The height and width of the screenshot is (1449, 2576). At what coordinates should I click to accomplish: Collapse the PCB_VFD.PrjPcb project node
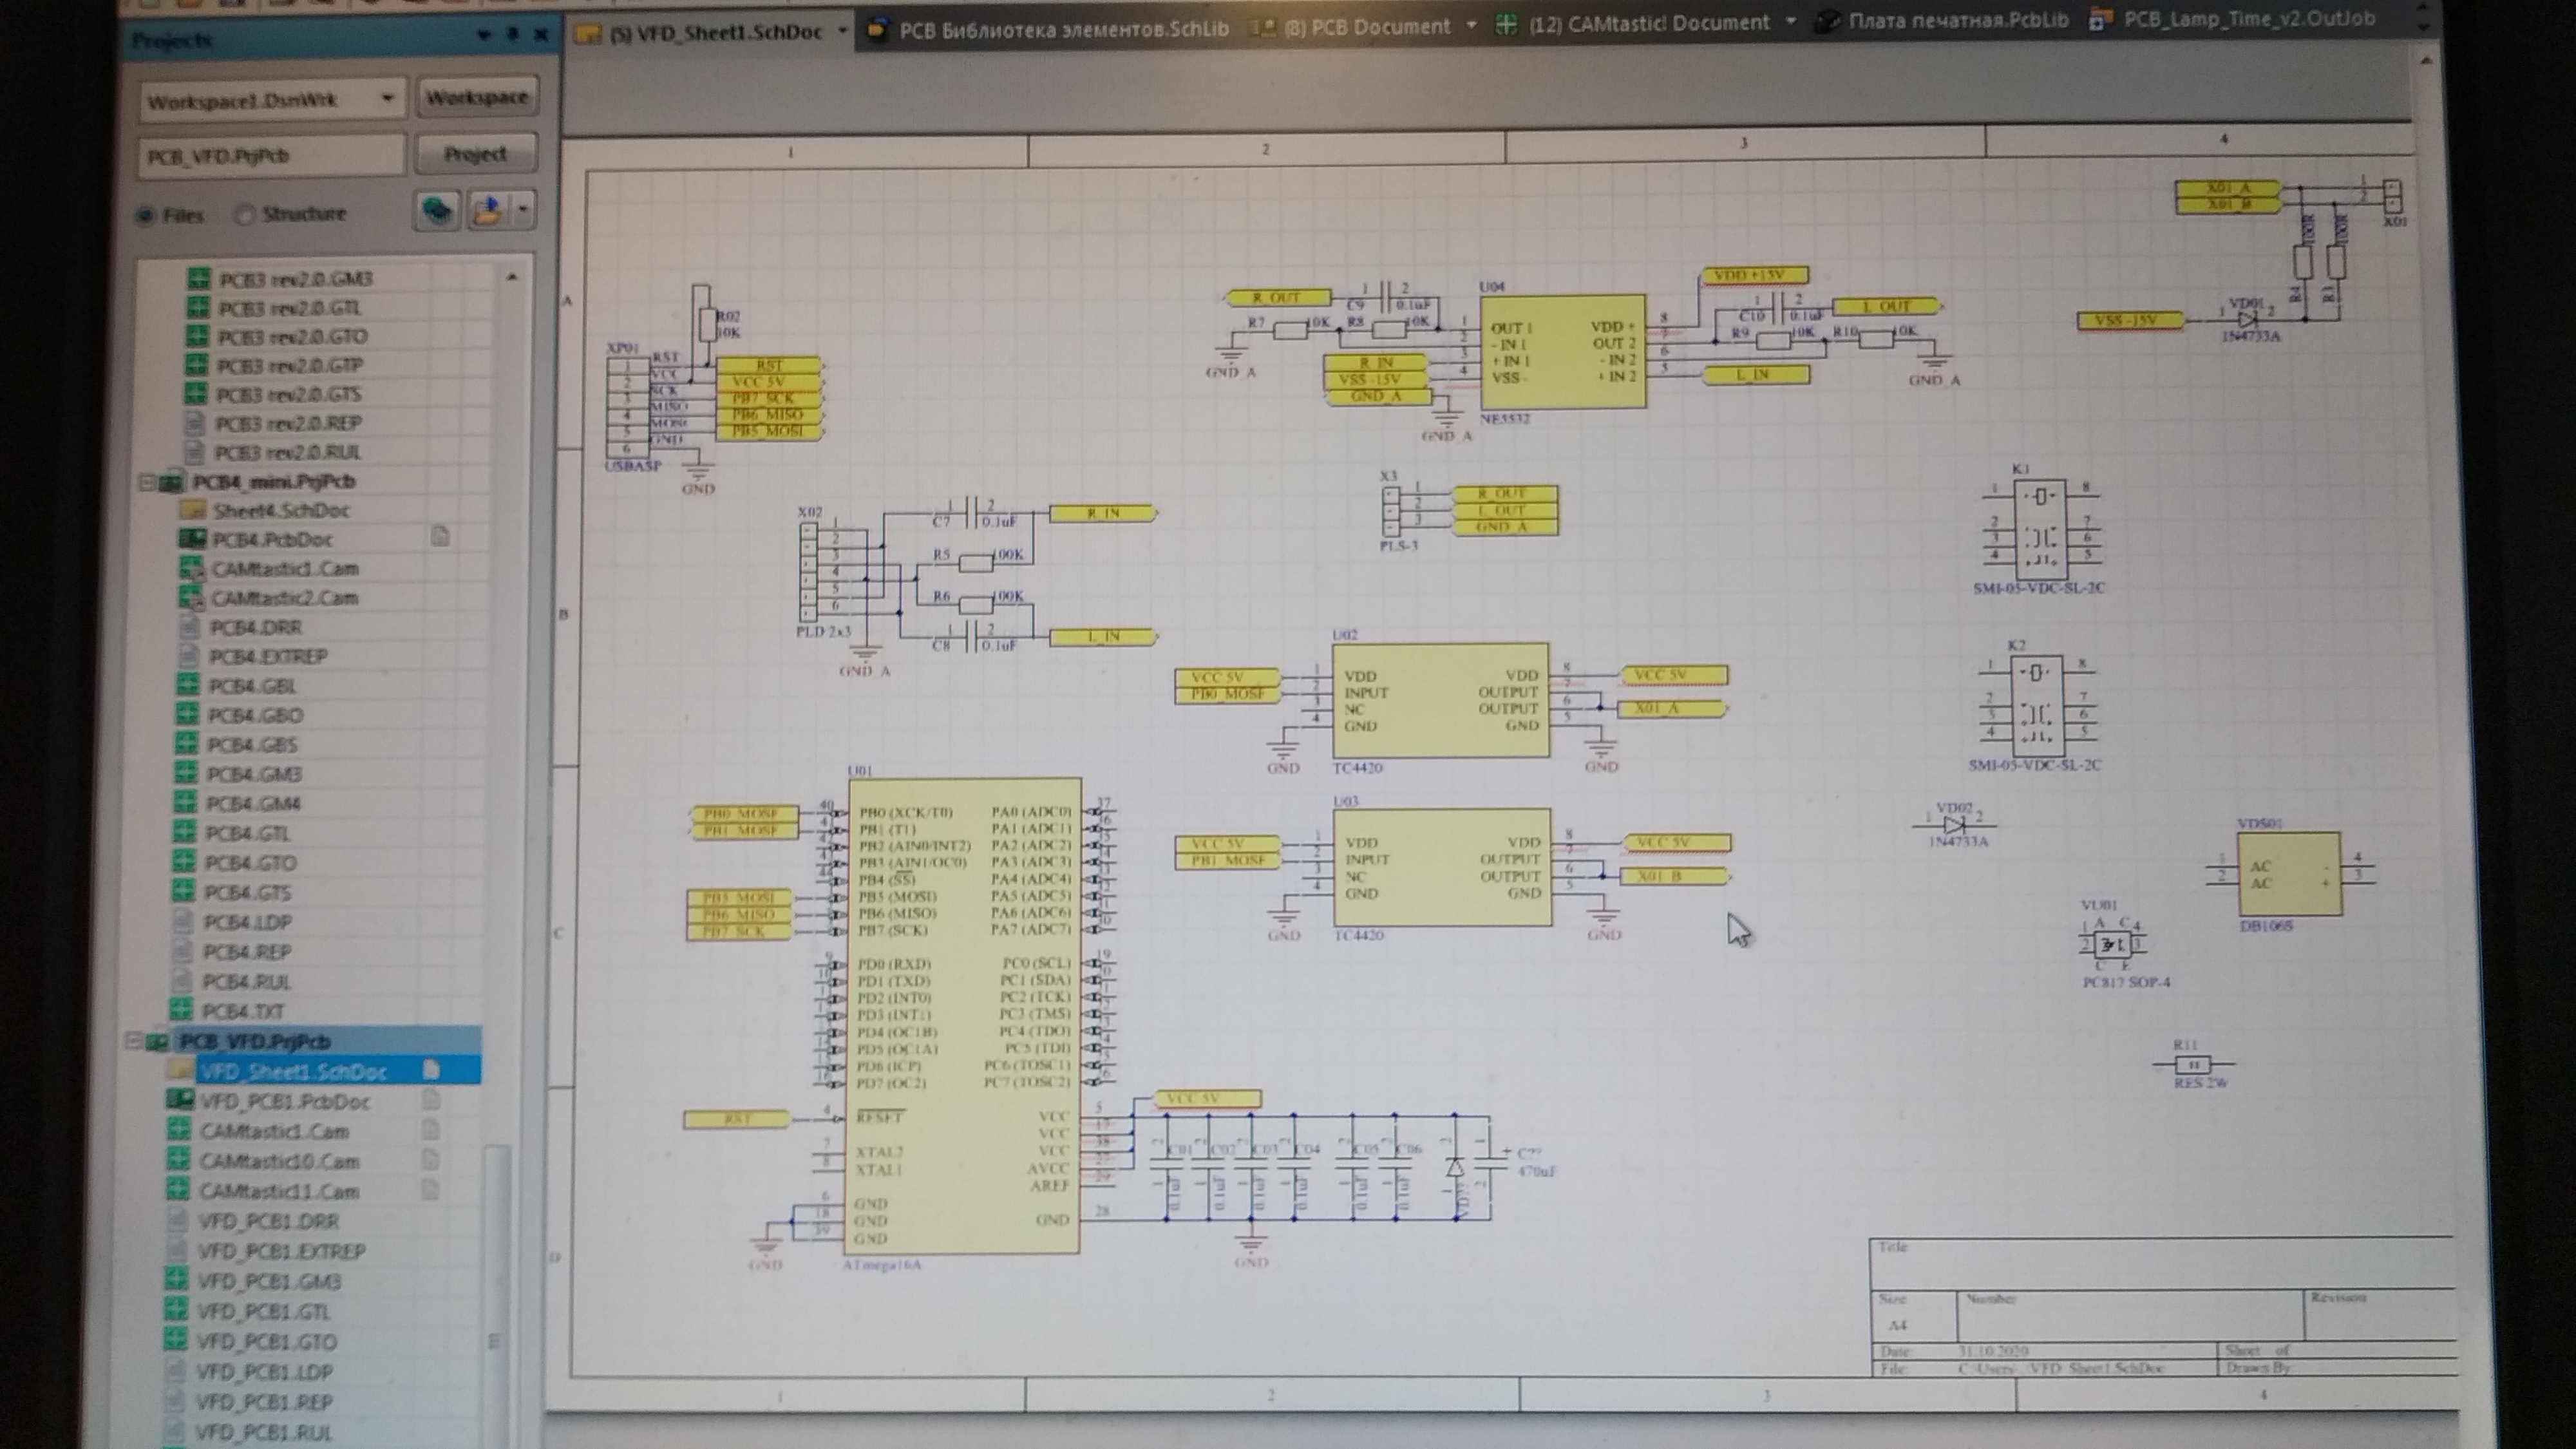pos(133,1041)
